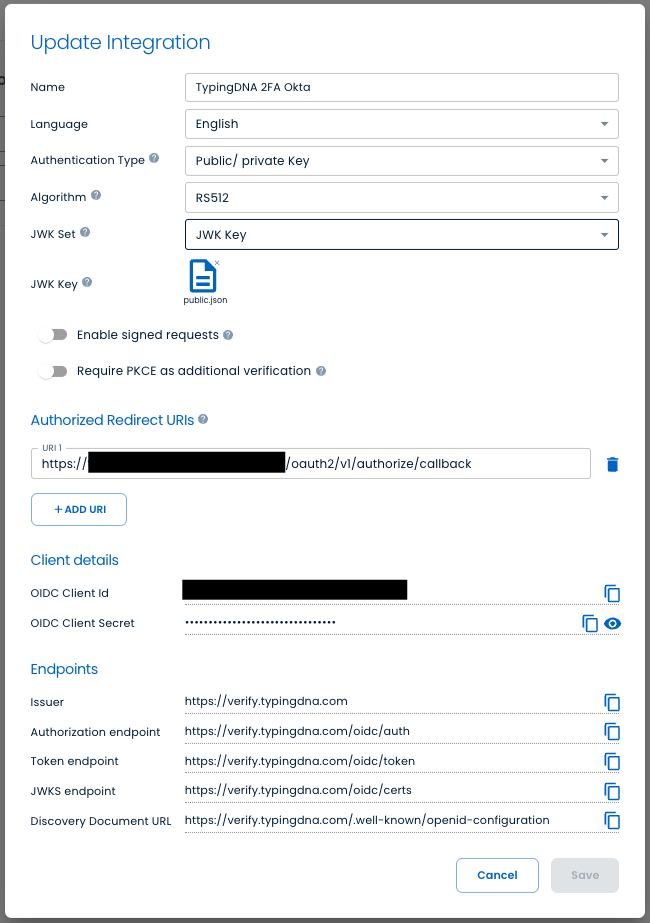Click the help icon beside JWK Set

coord(85,232)
